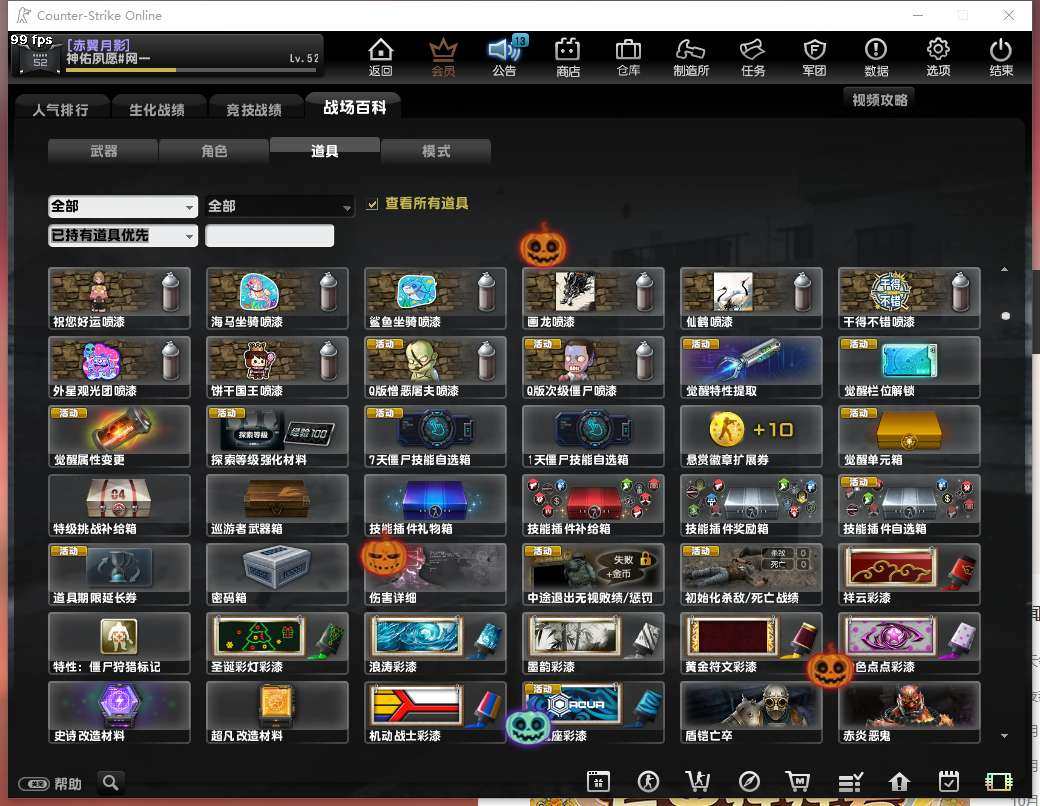The height and width of the screenshot is (806, 1040).
Task: Open the 制造所 crafting icon
Action: [x=690, y=57]
